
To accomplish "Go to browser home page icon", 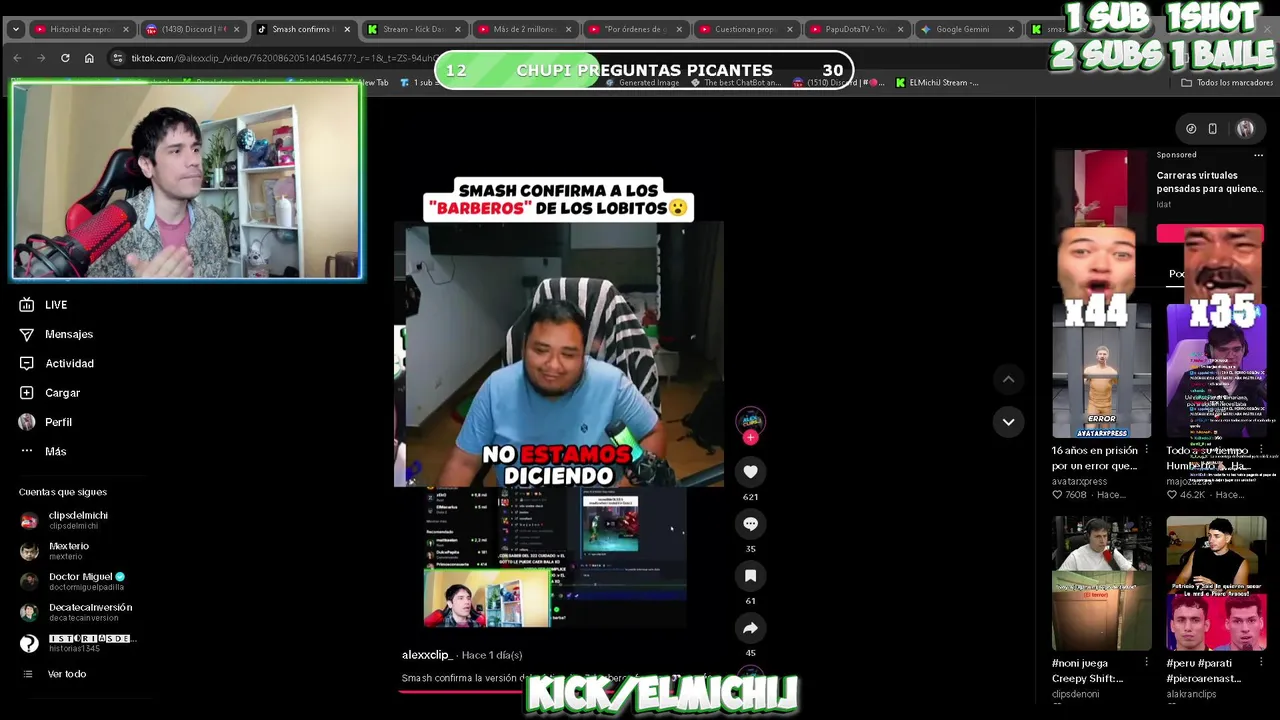I will pos(89,58).
